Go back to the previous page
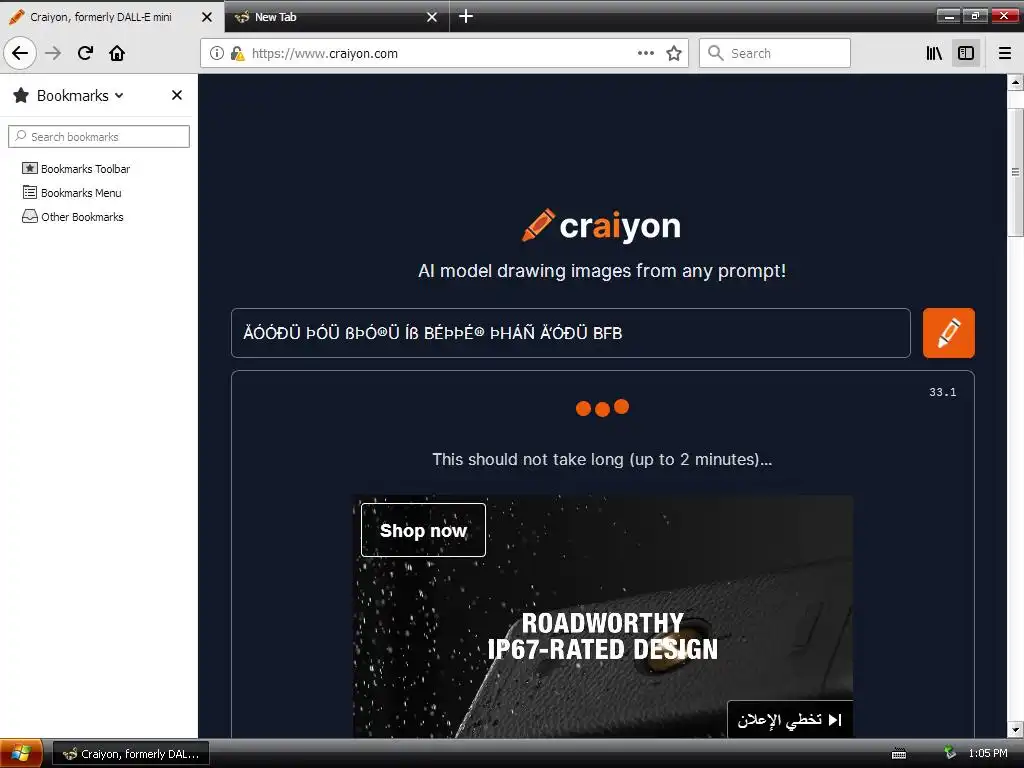The width and height of the screenshot is (1024, 768). click(20, 53)
